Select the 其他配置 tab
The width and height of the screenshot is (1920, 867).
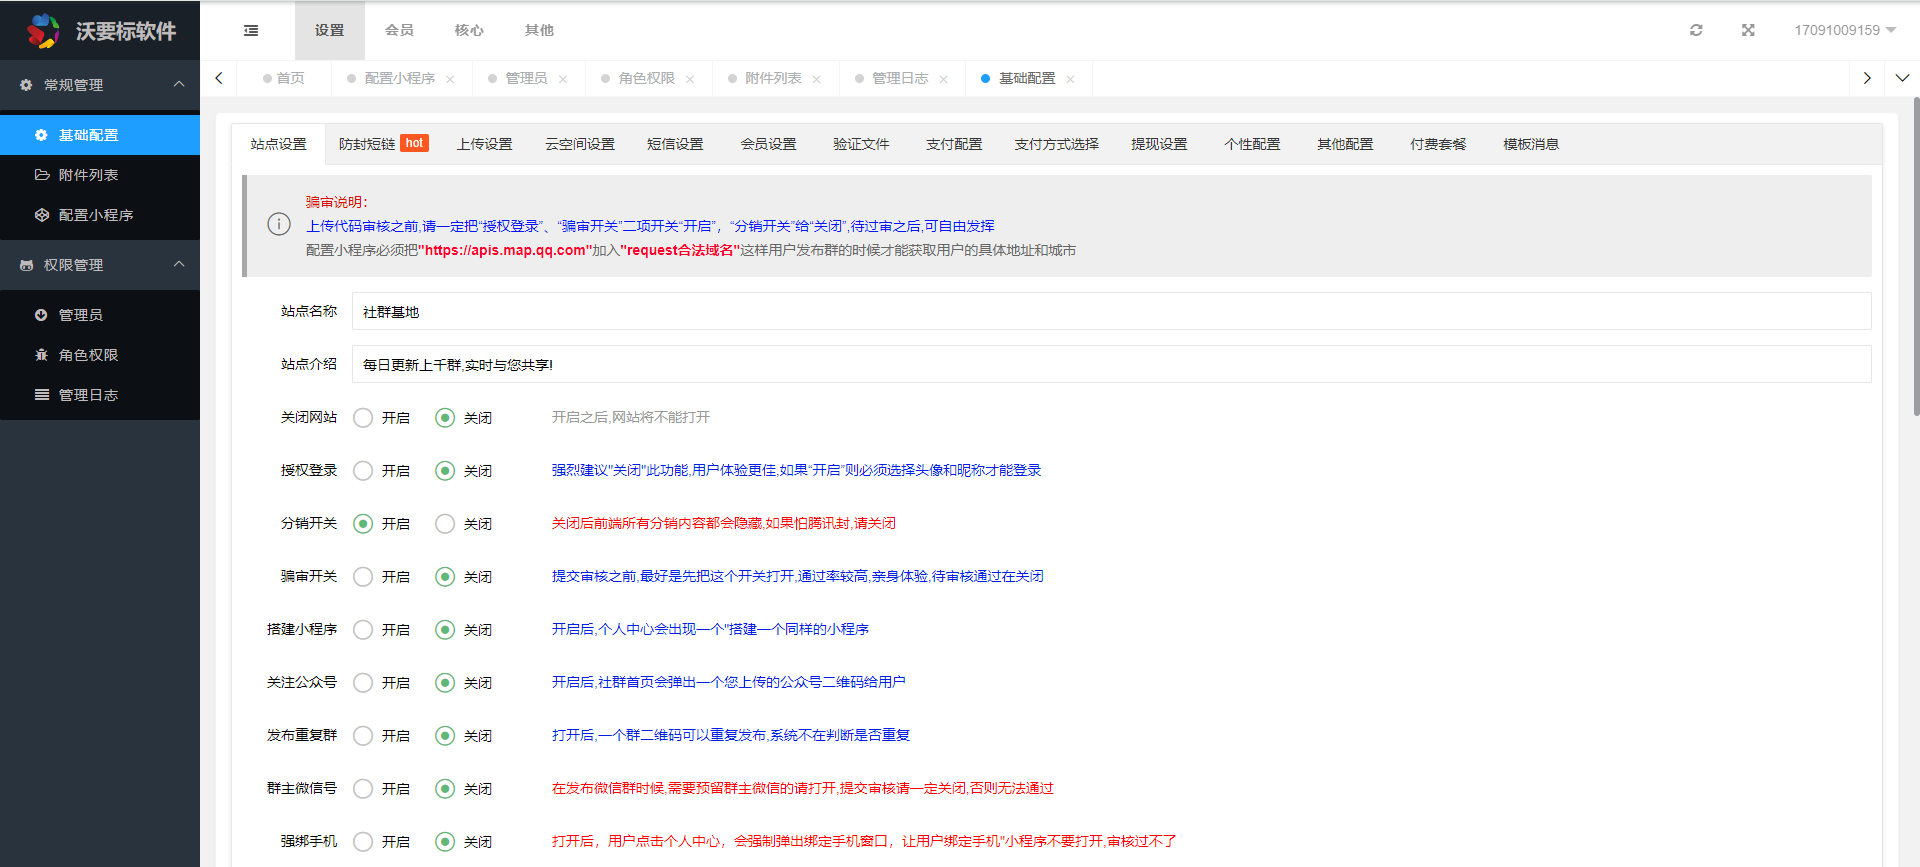tap(1345, 144)
